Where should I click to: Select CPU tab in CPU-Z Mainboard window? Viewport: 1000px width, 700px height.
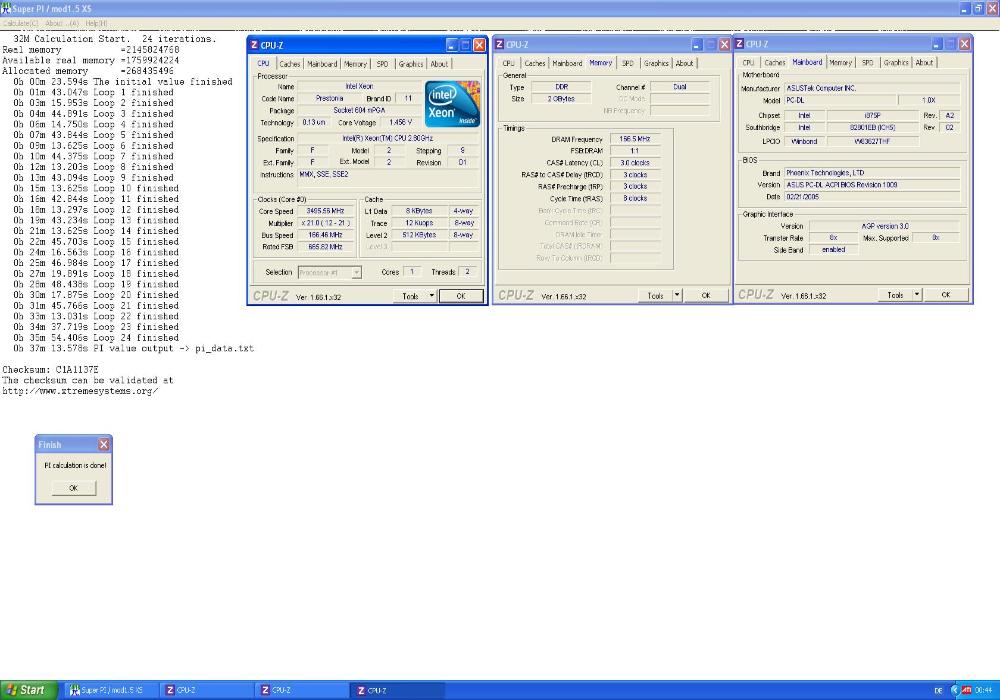tap(748, 62)
